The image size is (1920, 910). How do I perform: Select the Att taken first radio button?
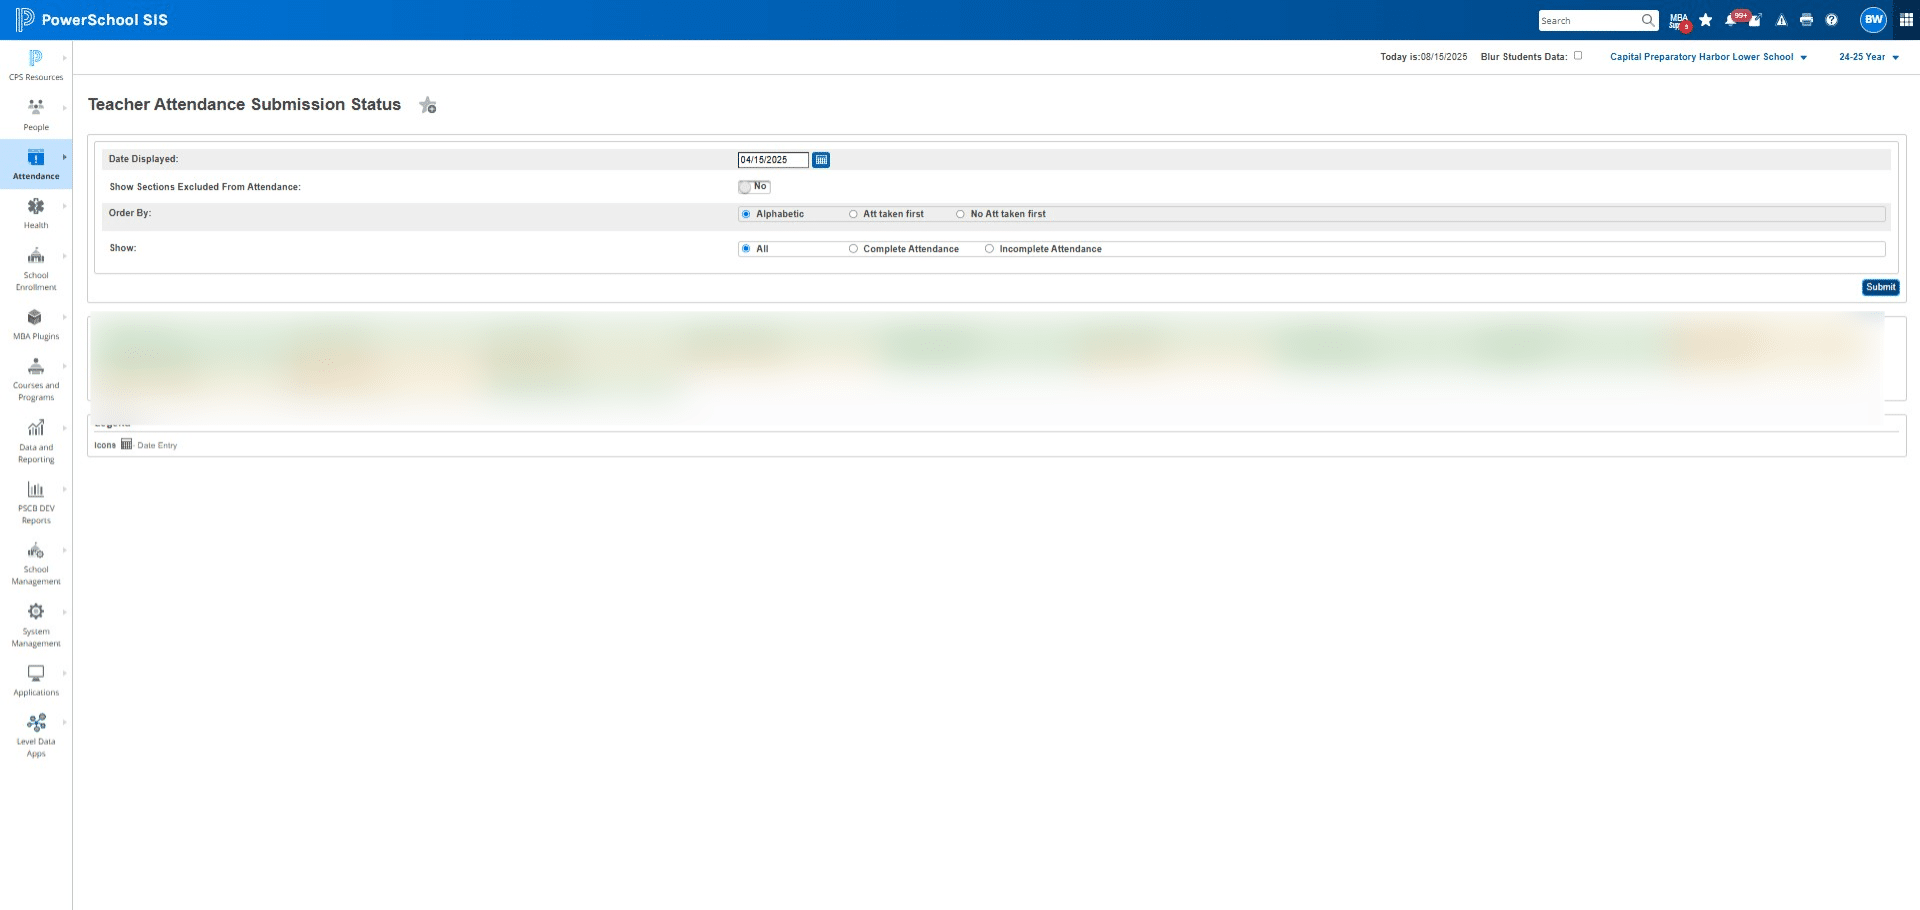pyautogui.click(x=853, y=214)
